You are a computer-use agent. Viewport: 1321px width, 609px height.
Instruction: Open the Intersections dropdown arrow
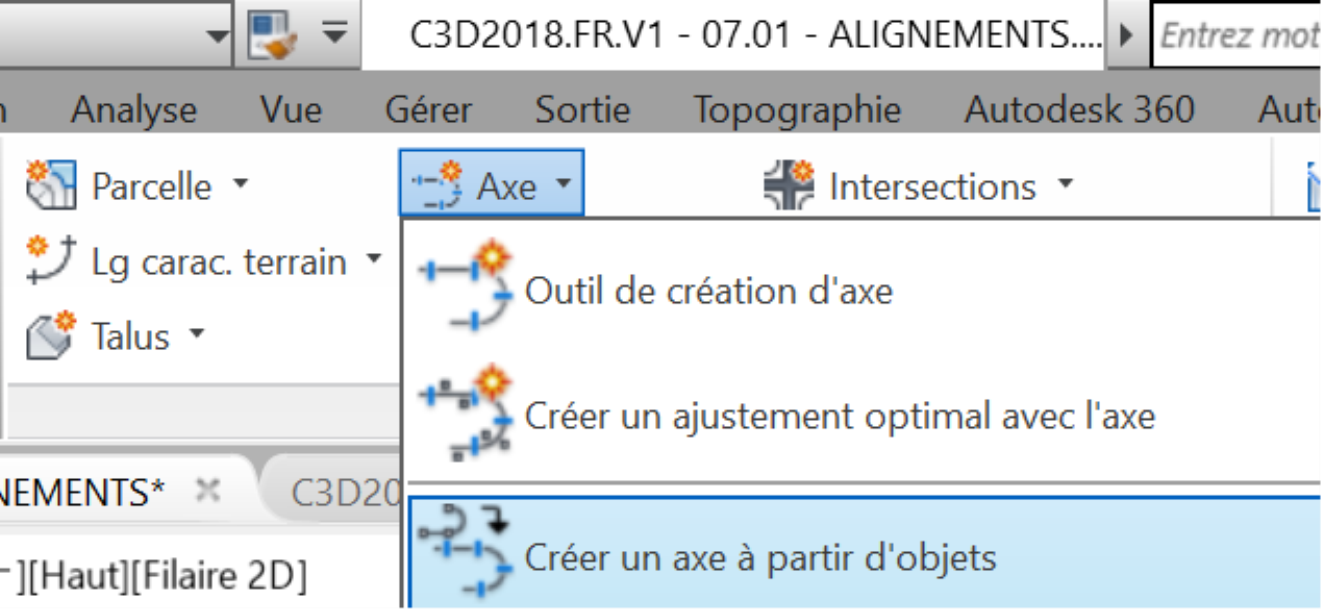tap(1064, 184)
